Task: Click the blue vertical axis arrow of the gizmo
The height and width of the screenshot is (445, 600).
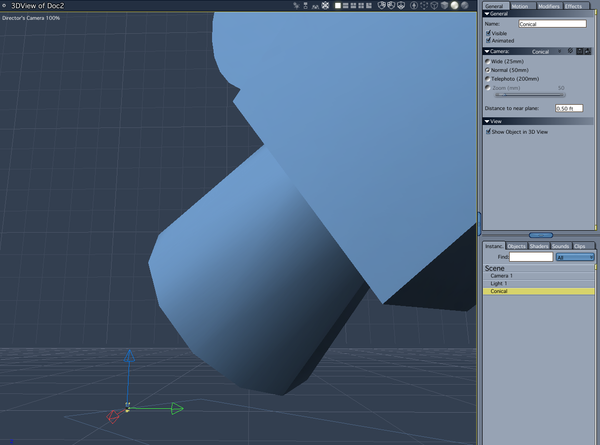Action: coord(129,356)
